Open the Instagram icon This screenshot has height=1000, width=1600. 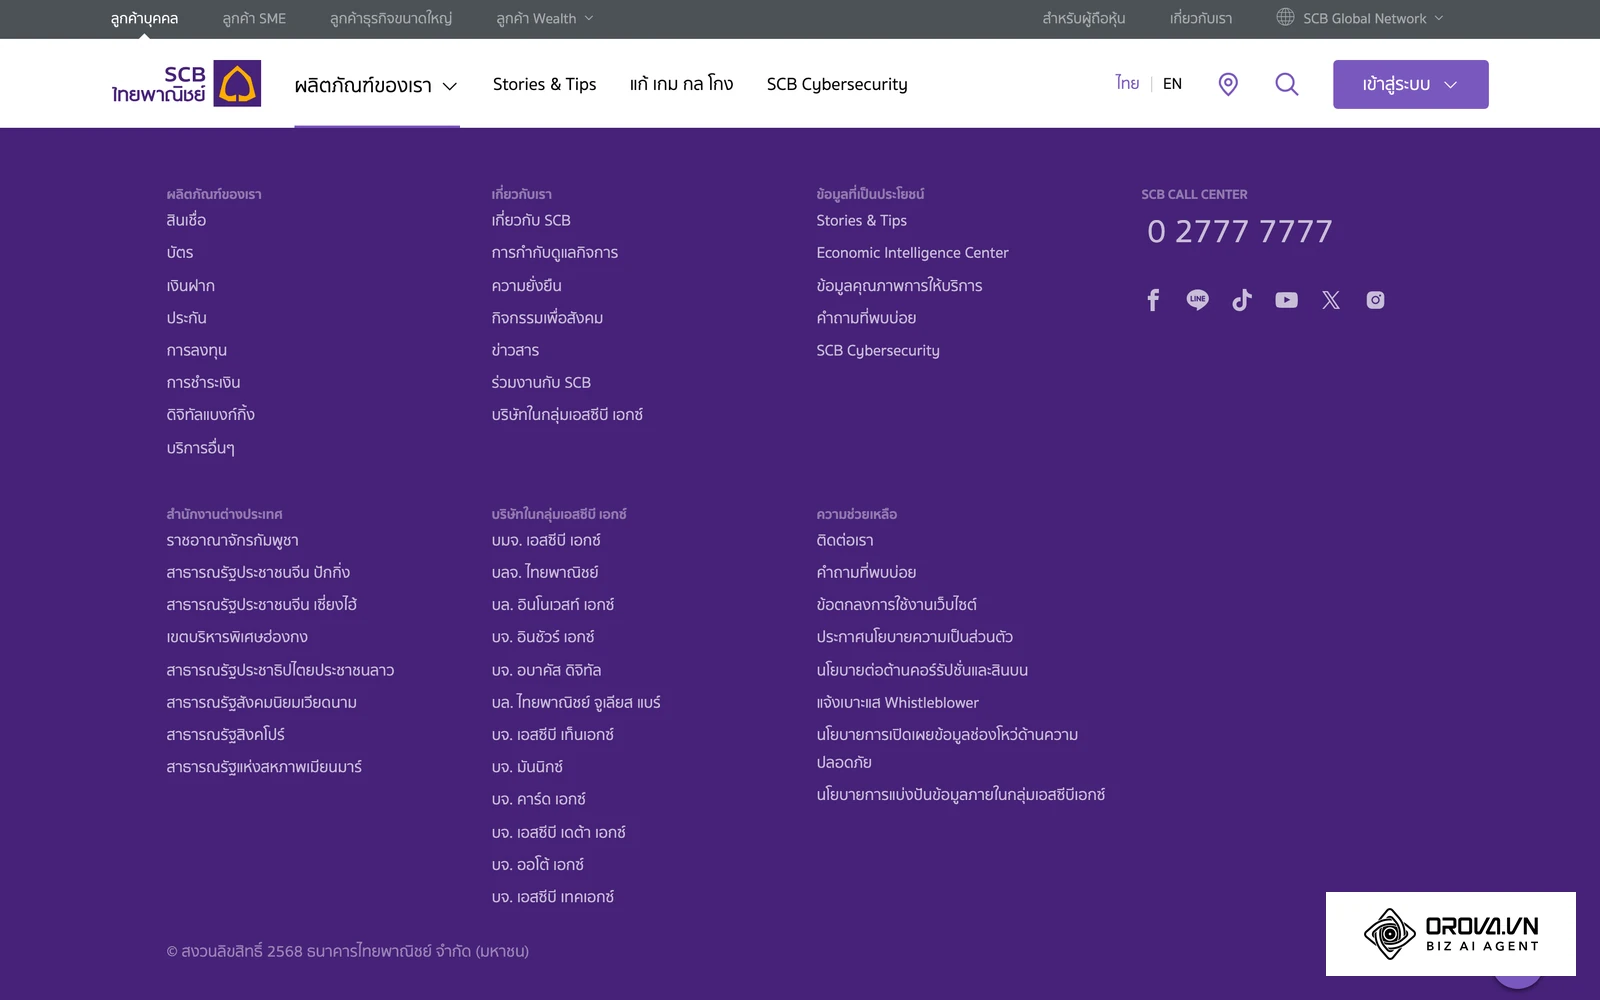click(1375, 300)
